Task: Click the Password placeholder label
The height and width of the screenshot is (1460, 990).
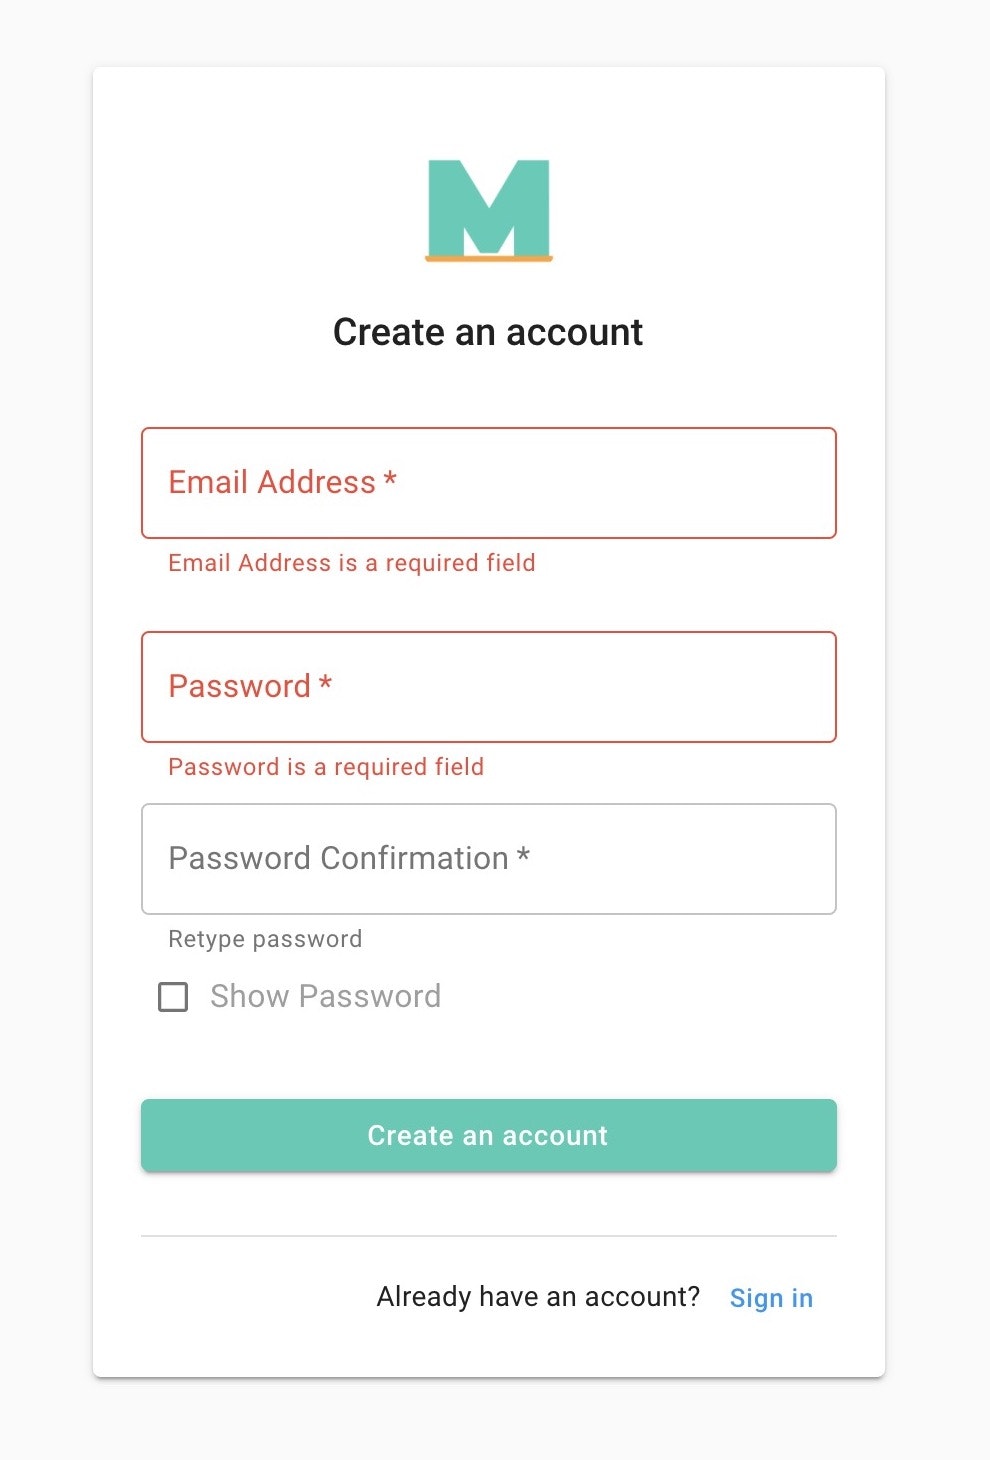Action: 249,687
